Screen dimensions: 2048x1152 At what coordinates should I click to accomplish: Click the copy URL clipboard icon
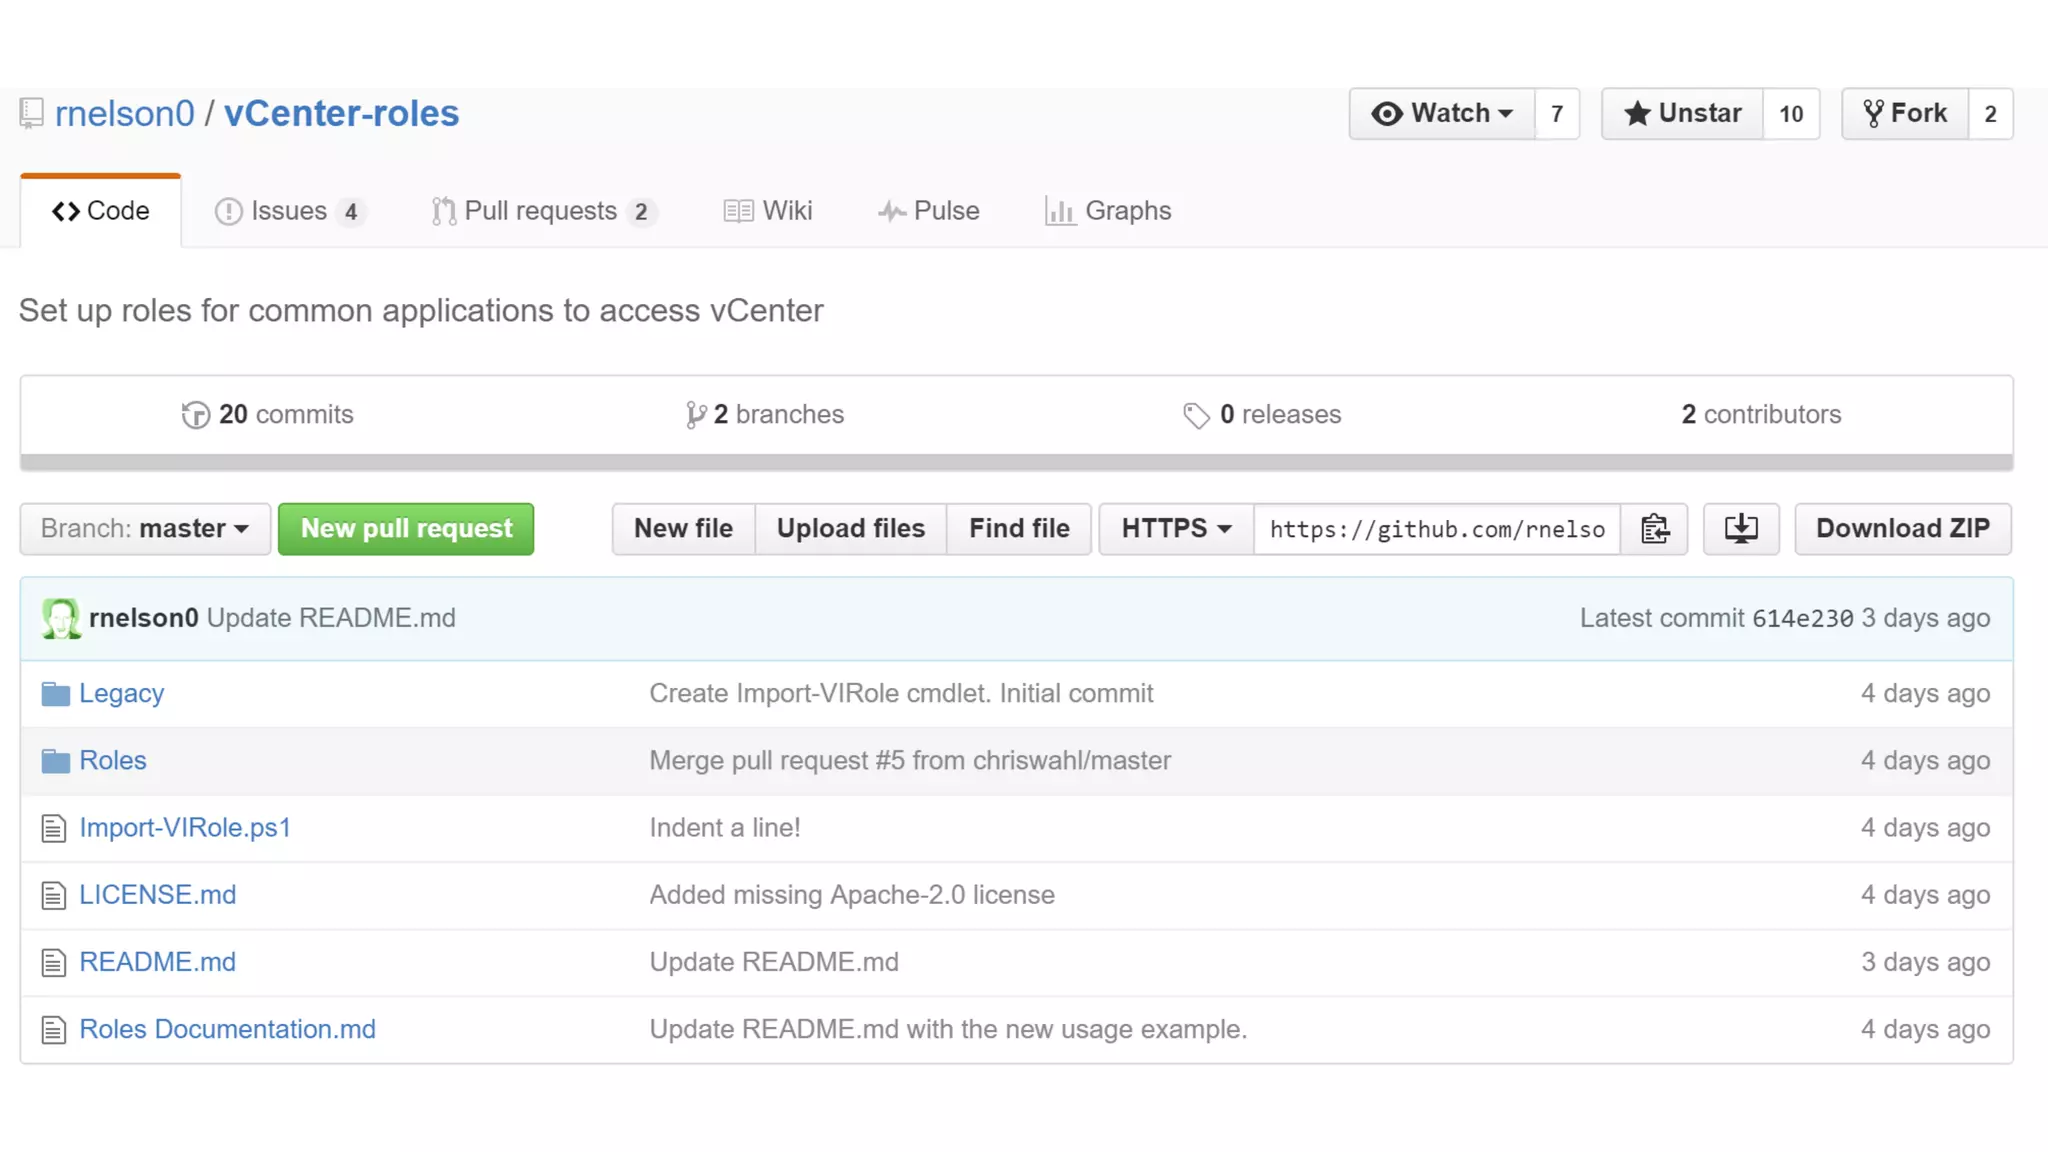pos(1654,529)
